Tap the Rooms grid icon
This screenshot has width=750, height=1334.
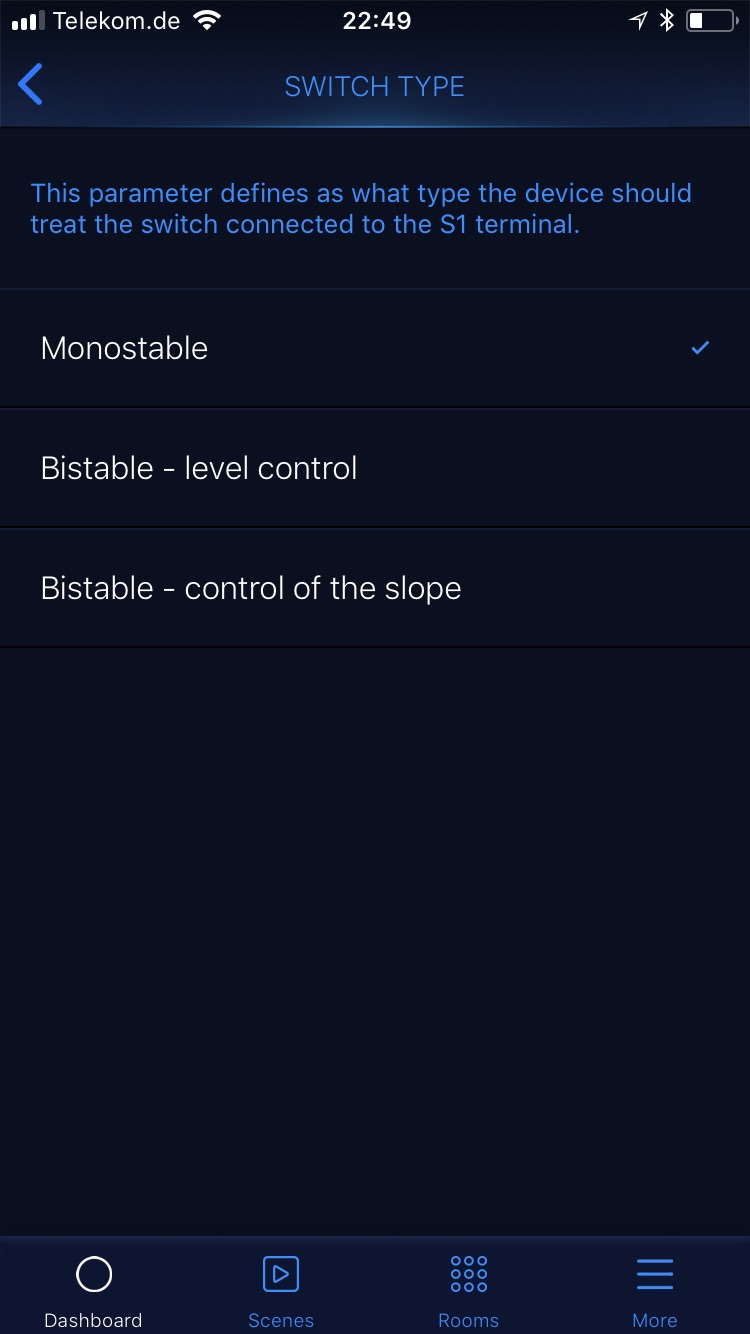coord(468,1274)
